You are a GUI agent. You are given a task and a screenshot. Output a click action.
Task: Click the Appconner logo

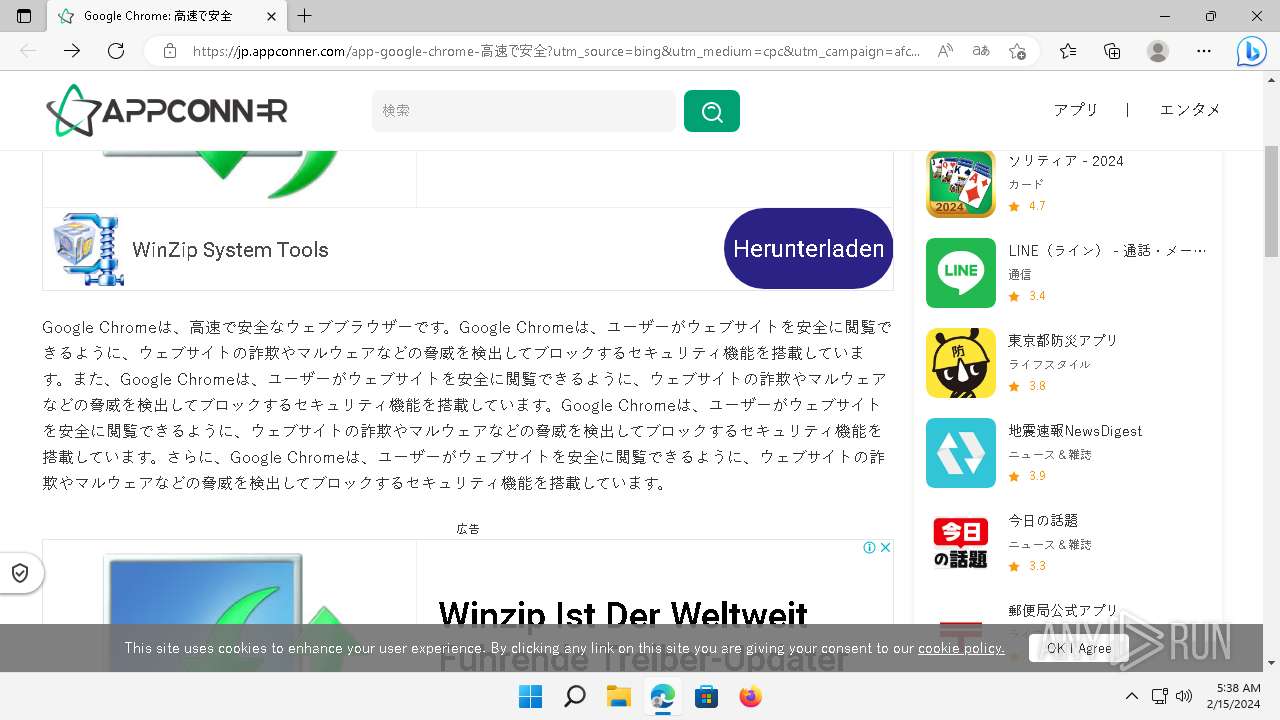[x=167, y=110]
